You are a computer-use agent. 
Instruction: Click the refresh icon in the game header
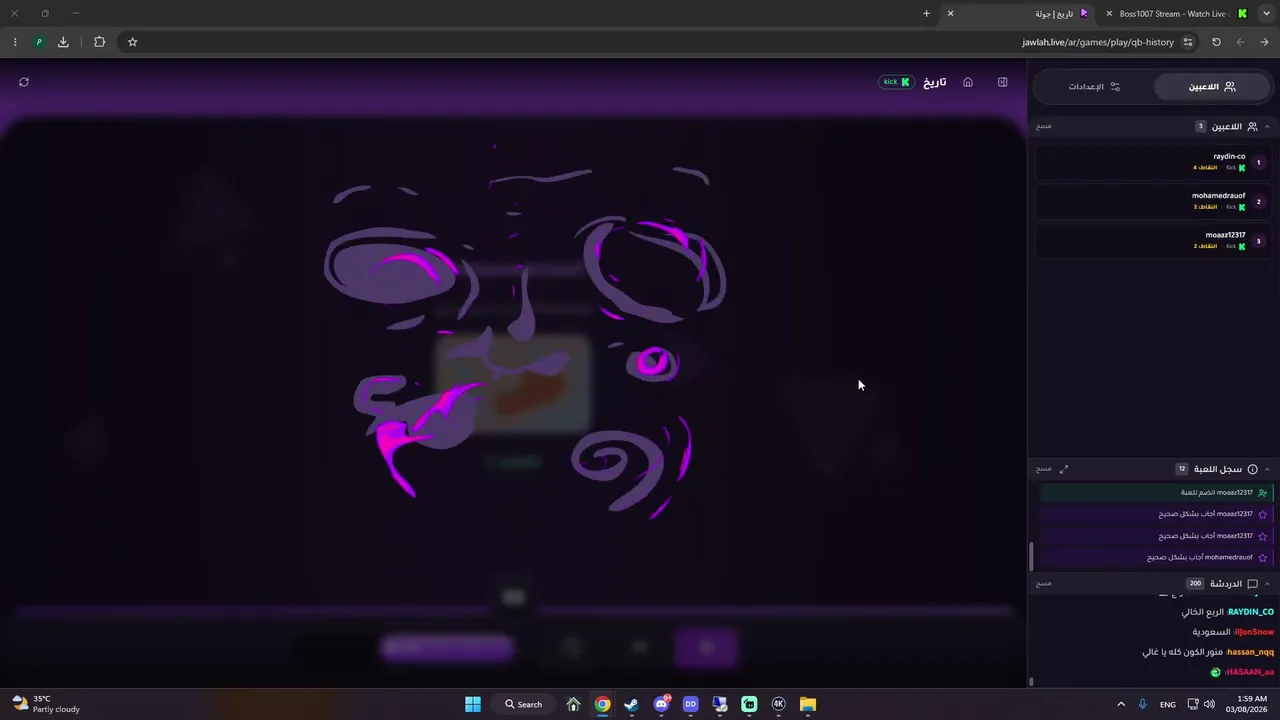tap(24, 82)
